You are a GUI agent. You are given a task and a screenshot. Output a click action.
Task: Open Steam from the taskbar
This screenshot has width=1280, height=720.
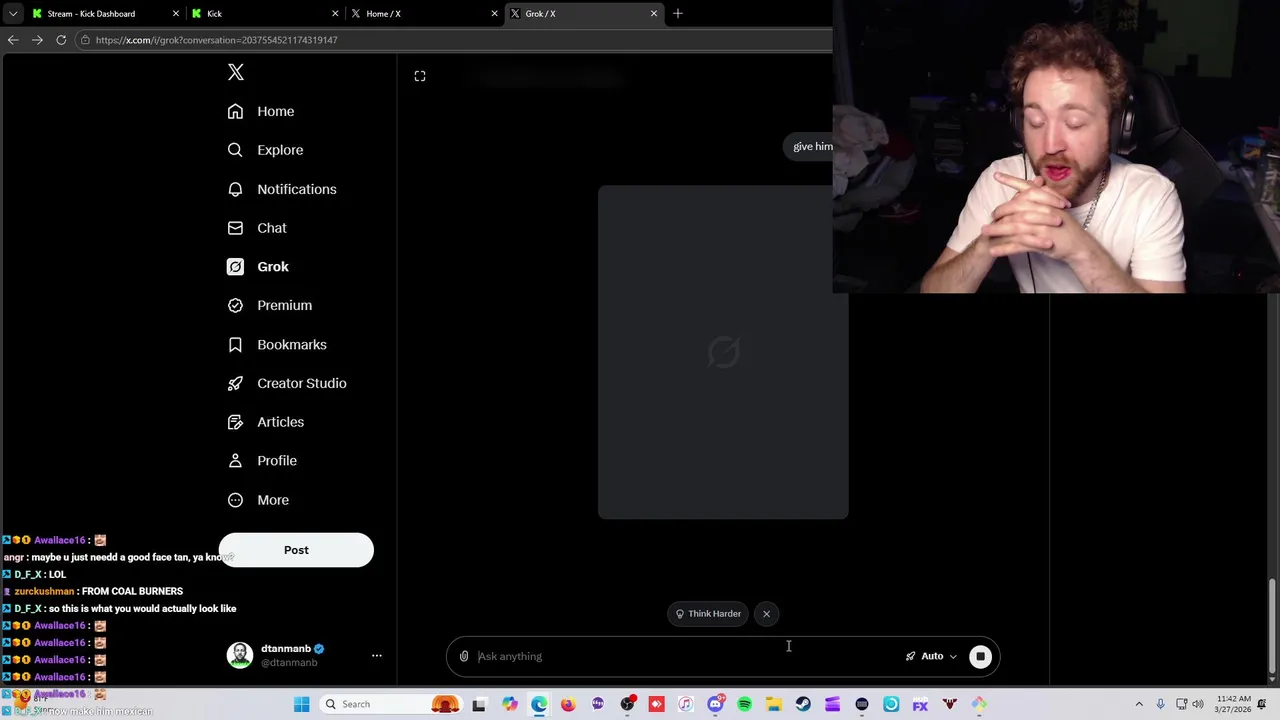[803, 704]
